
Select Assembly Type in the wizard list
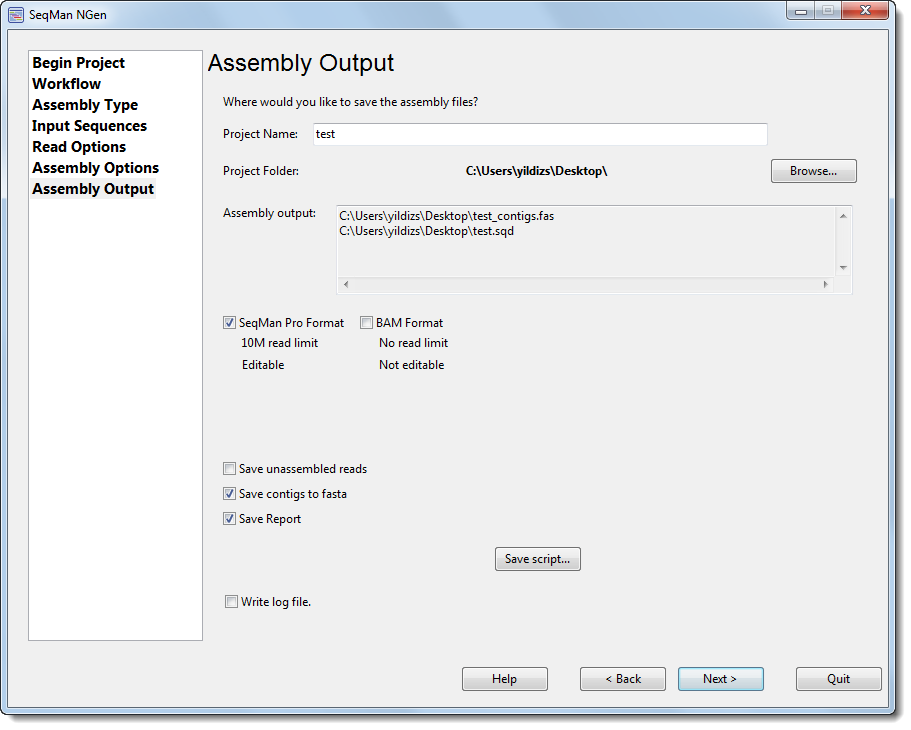coord(85,105)
